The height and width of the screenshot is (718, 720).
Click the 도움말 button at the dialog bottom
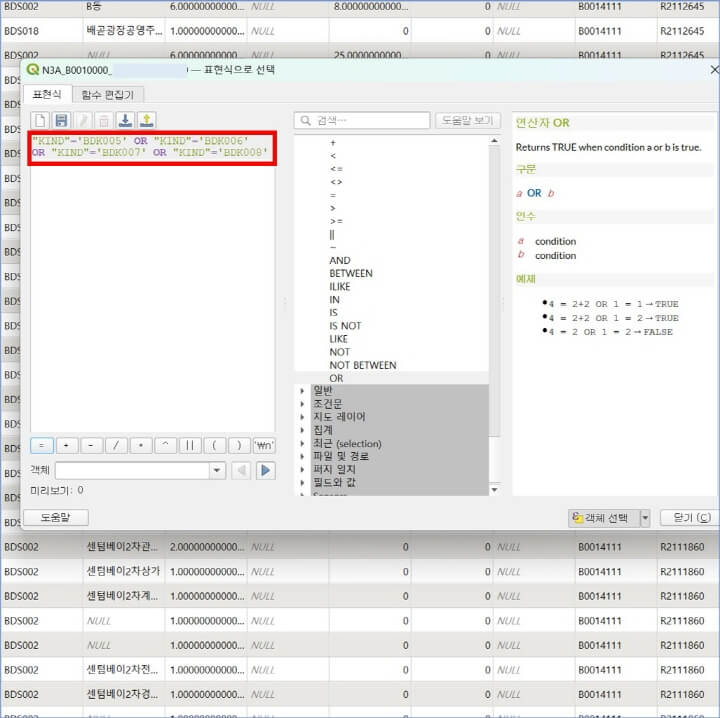[x=56, y=517]
